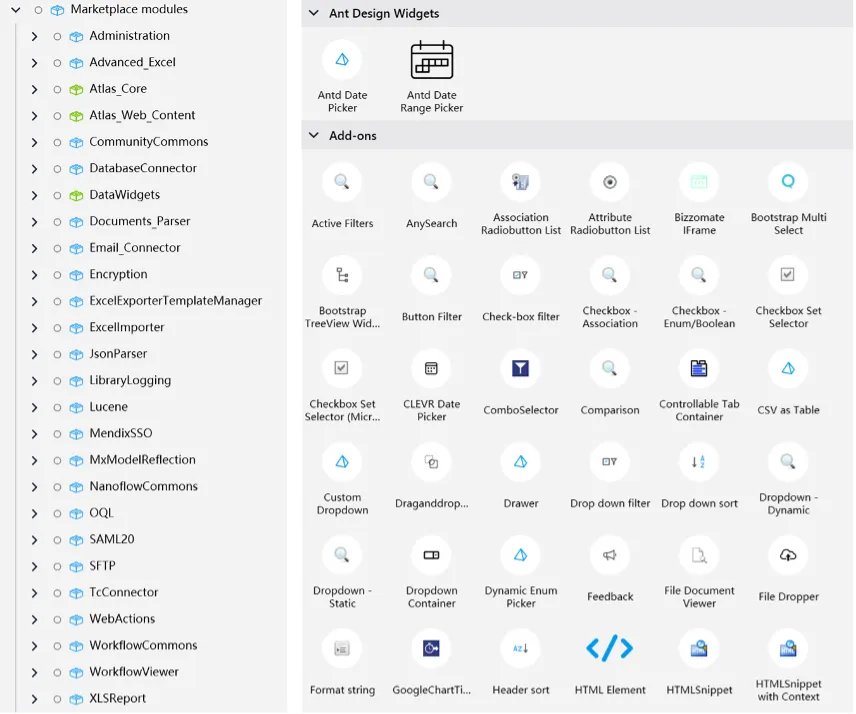Pick the Active Filters widget icon
Image resolution: width=856 pixels, height=714 pixels.
tap(342, 182)
